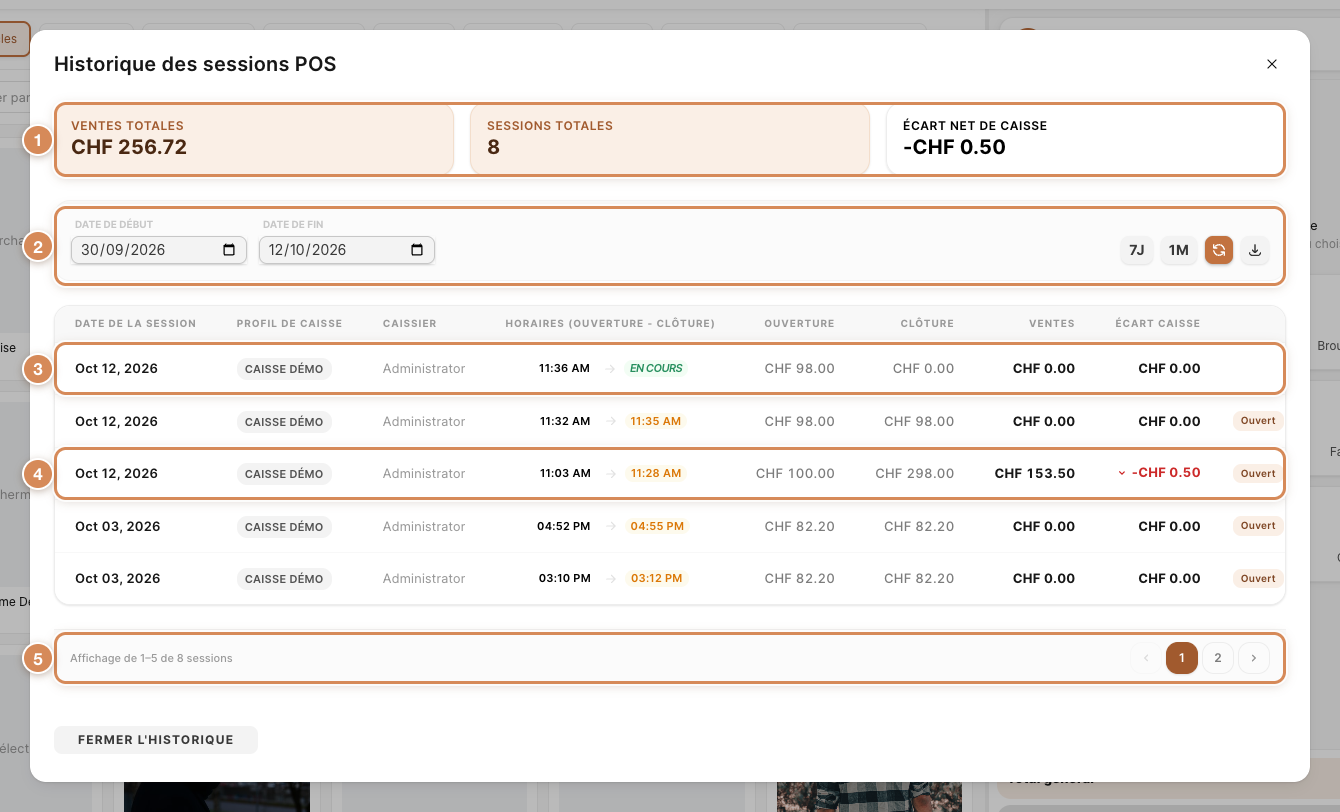Open the calendar picker for Date de début

point(229,250)
